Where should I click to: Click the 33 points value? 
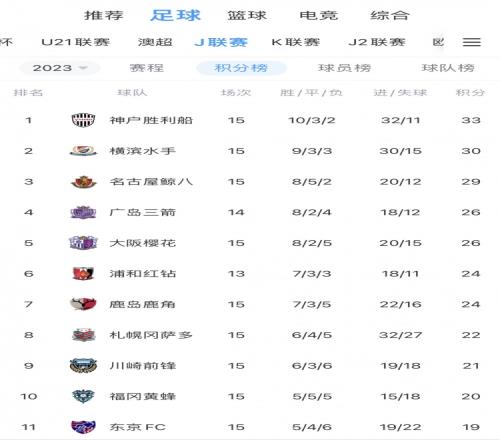(471, 120)
